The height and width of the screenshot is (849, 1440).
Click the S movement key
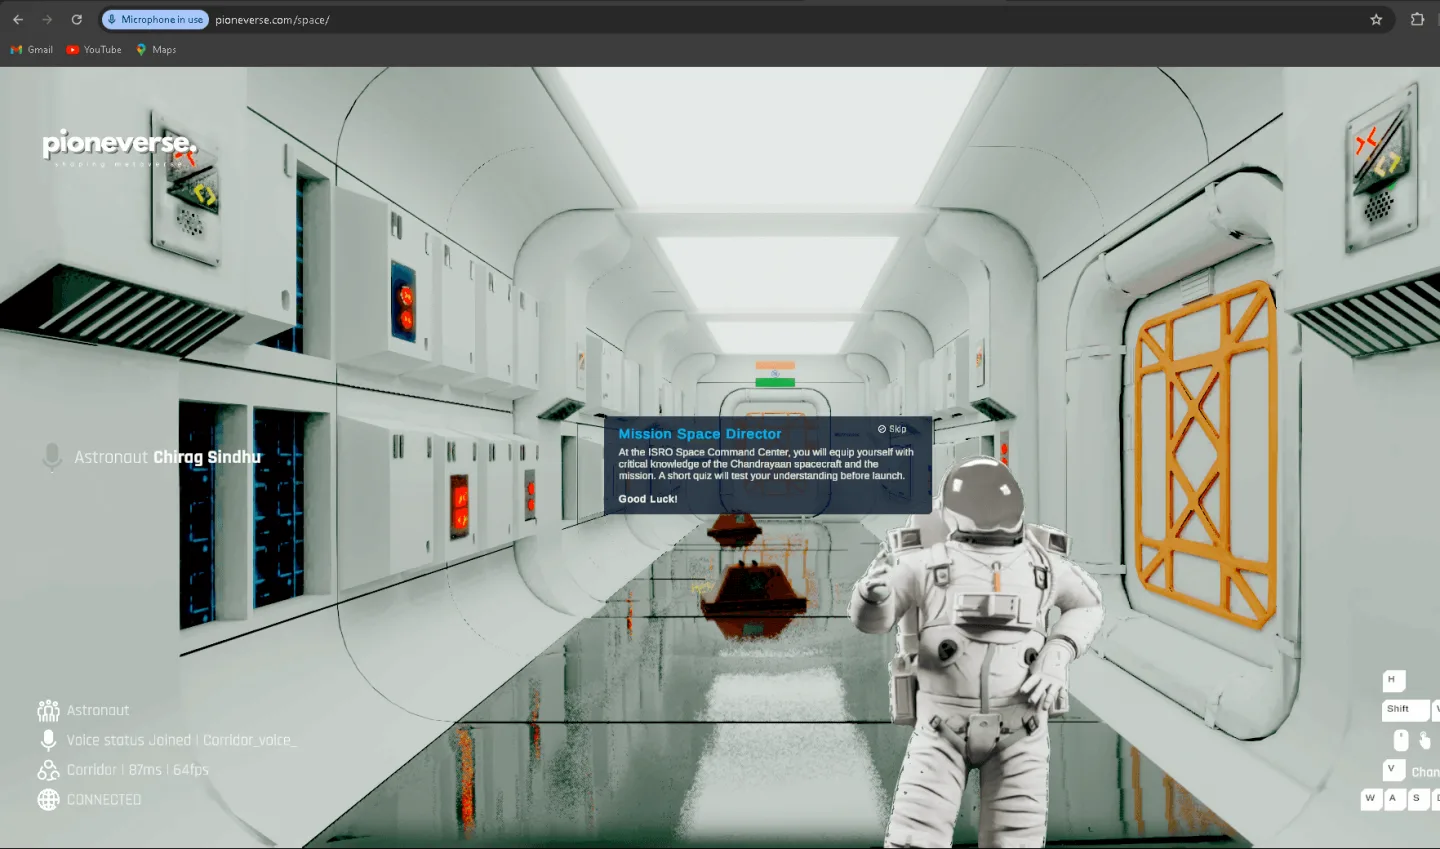point(1418,799)
